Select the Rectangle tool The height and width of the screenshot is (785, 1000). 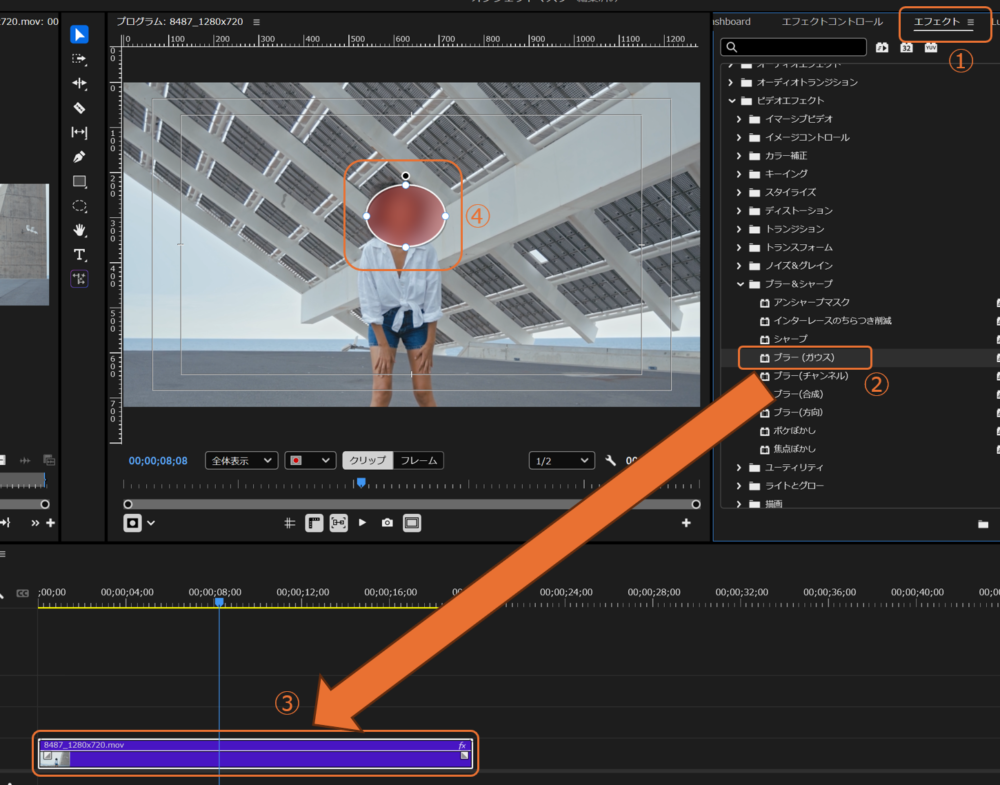click(79, 182)
